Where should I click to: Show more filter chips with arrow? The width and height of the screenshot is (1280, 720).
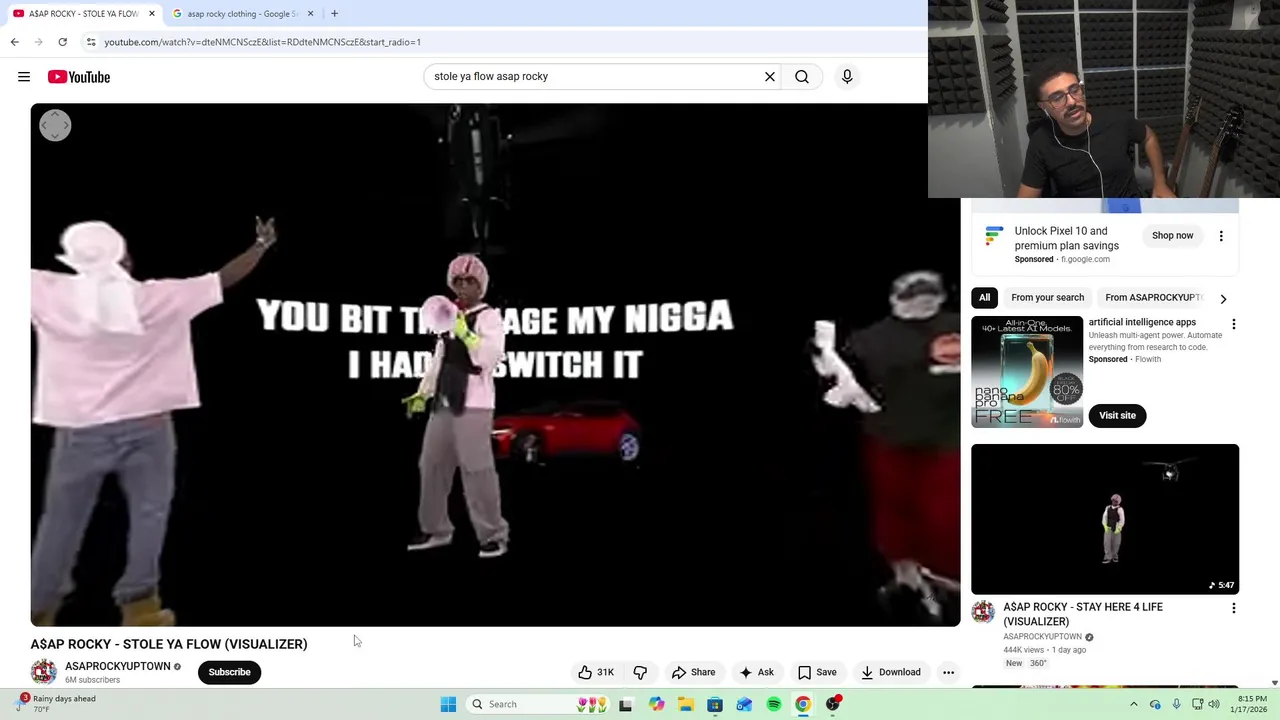pyautogui.click(x=1223, y=298)
